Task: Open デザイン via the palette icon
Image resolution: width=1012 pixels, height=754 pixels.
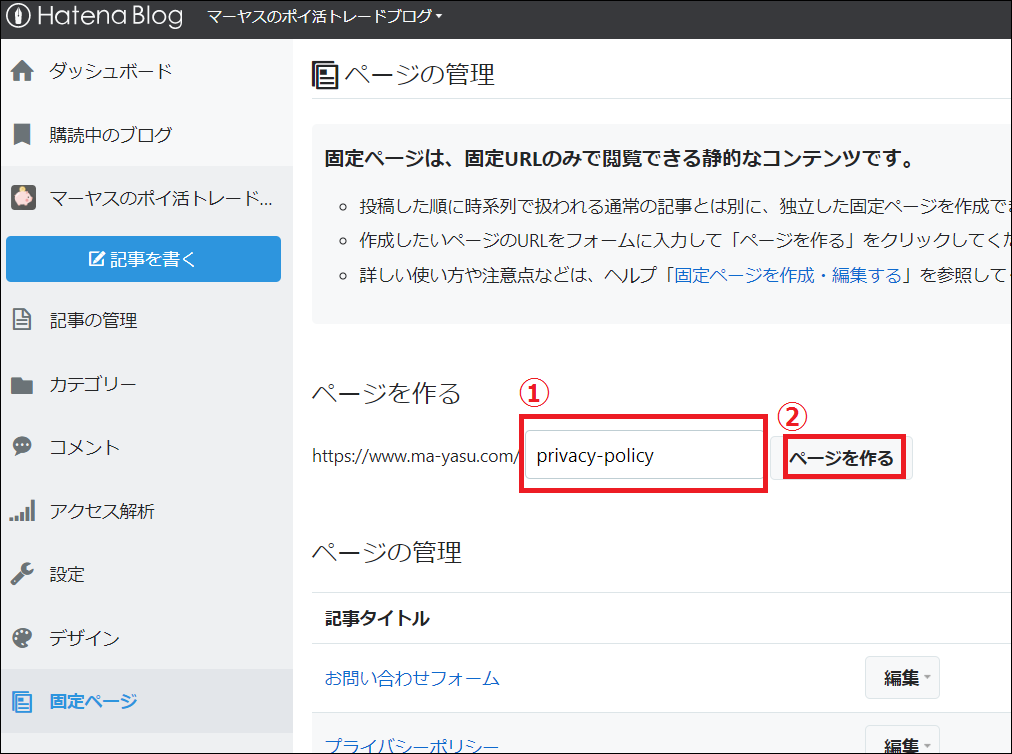Action: 22,637
